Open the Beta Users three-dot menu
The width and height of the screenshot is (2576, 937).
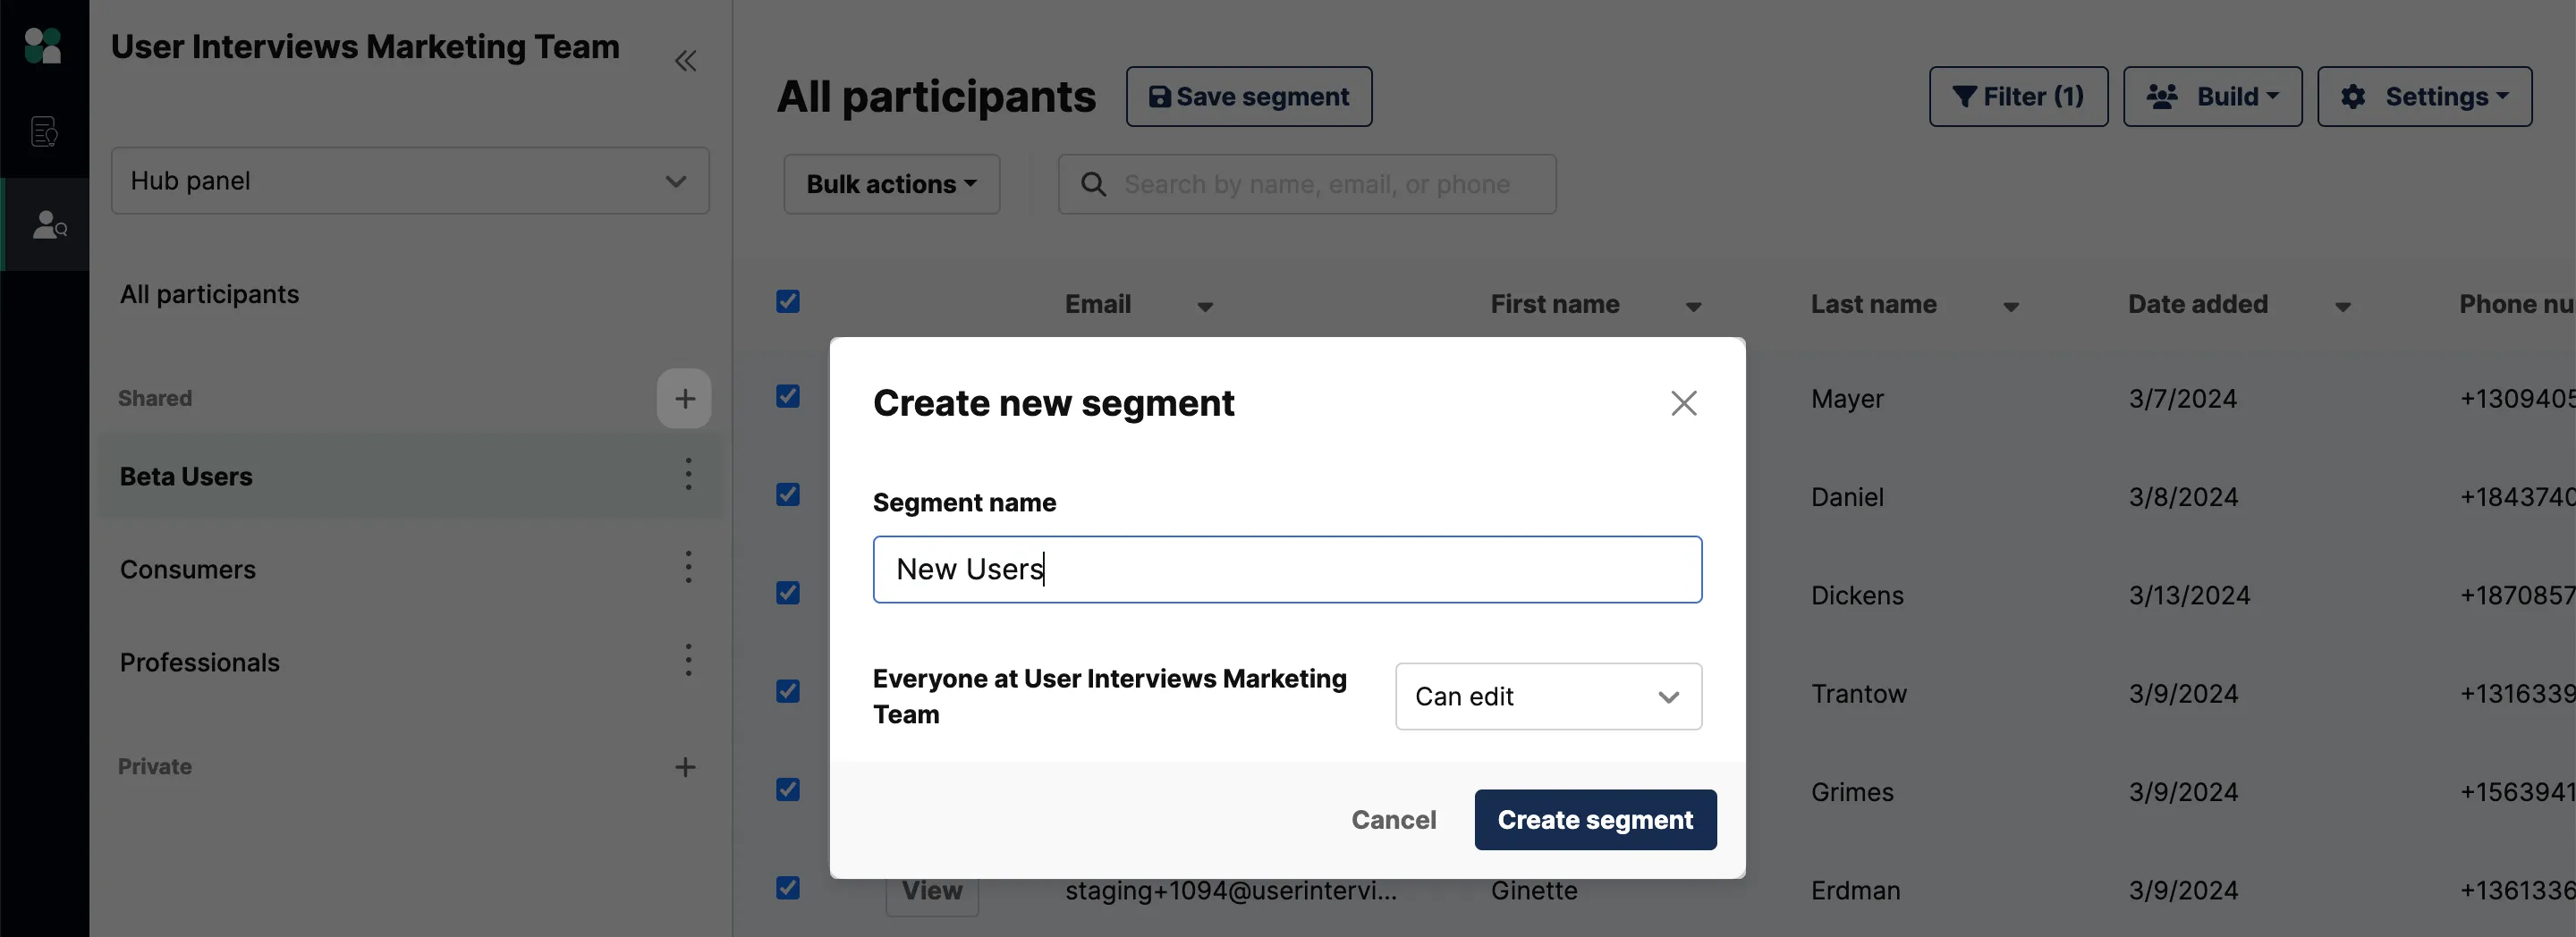pos(688,474)
